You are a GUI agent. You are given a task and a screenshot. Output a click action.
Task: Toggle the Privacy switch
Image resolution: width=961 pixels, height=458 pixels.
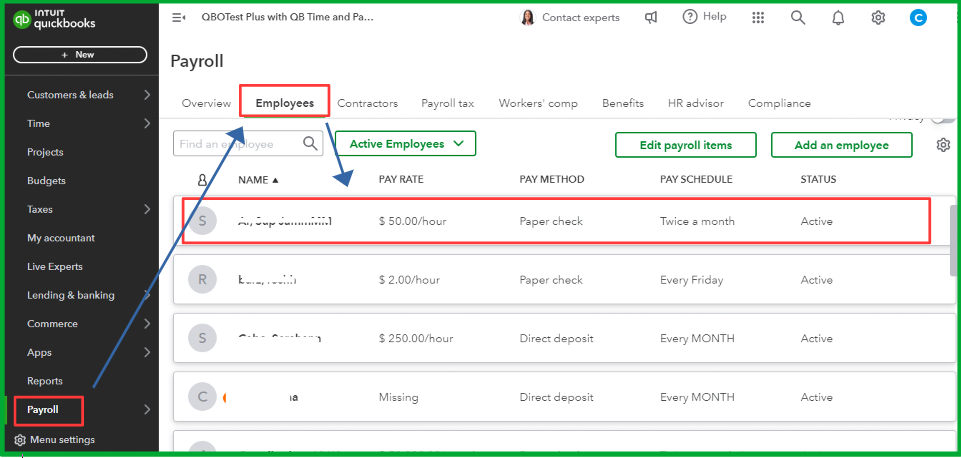coord(943,119)
